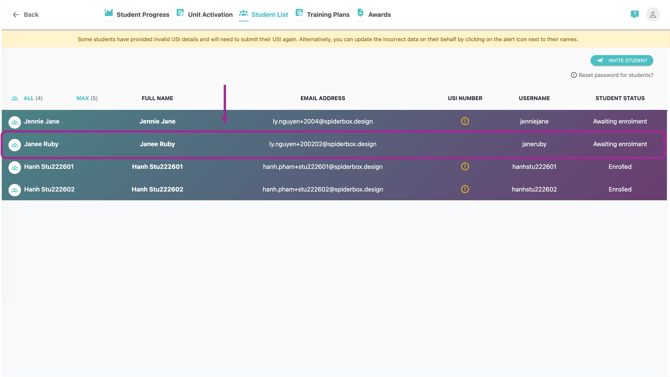Image resolution: width=670 pixels, height=377 pixels.
Task: Click the Full Name column header
Action: tap(157, 98)
